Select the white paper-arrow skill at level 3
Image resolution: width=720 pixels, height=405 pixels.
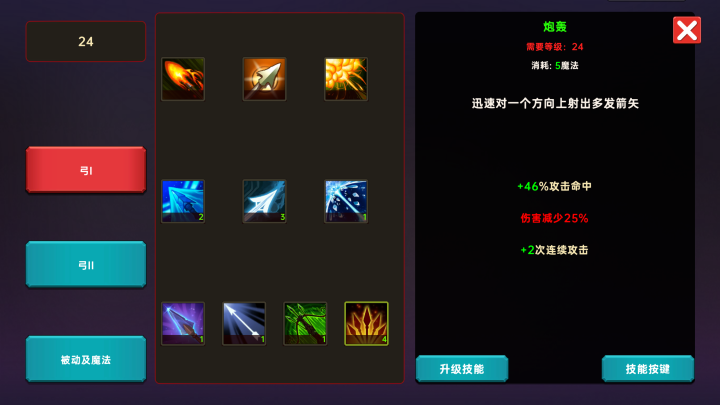(264, 201)
